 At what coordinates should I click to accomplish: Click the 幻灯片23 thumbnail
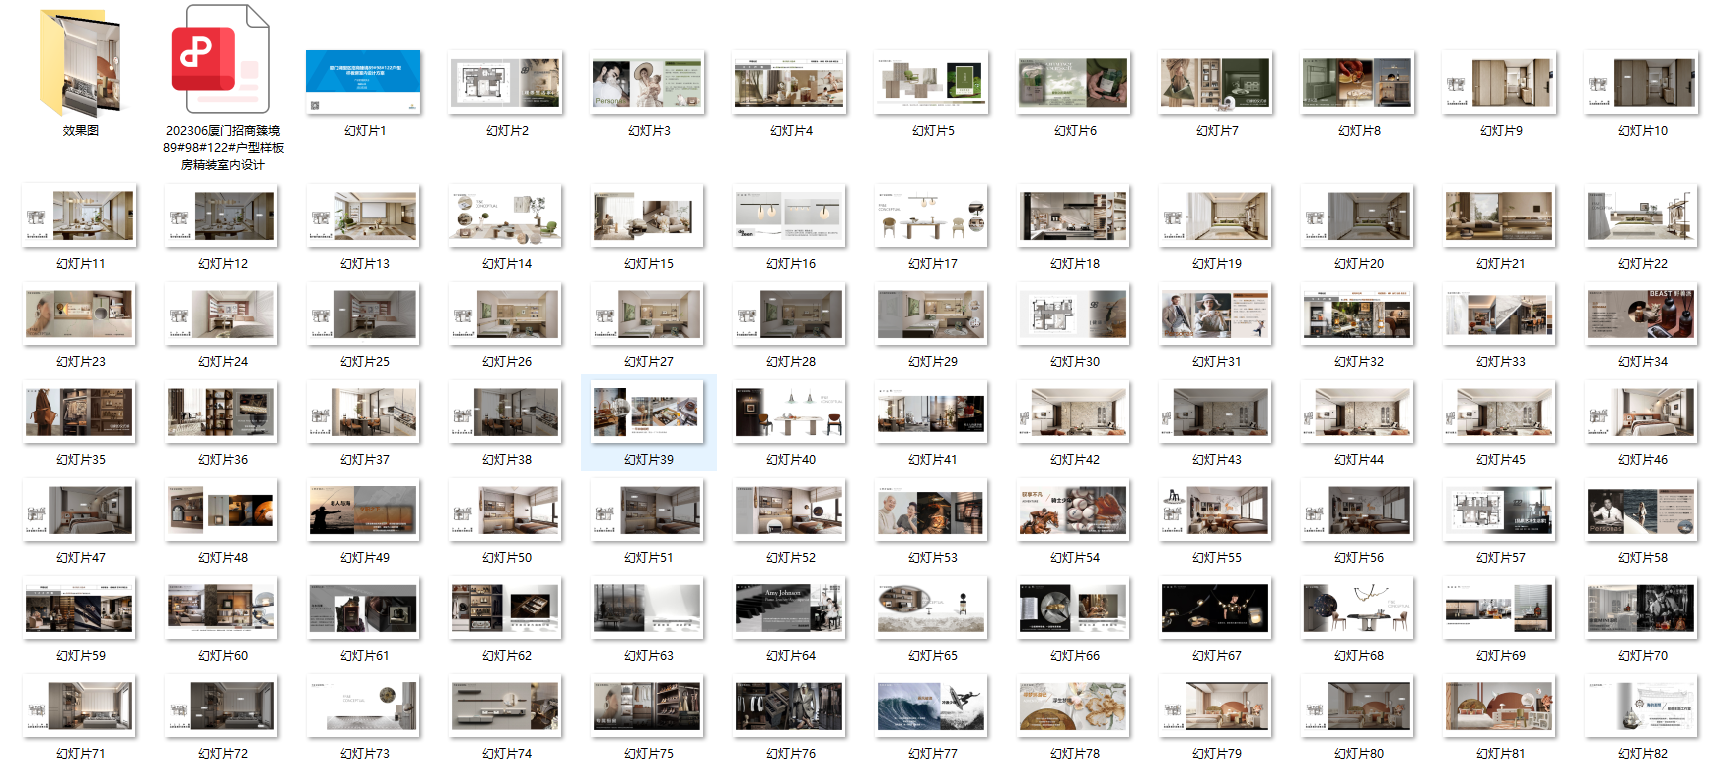[80, 314]
